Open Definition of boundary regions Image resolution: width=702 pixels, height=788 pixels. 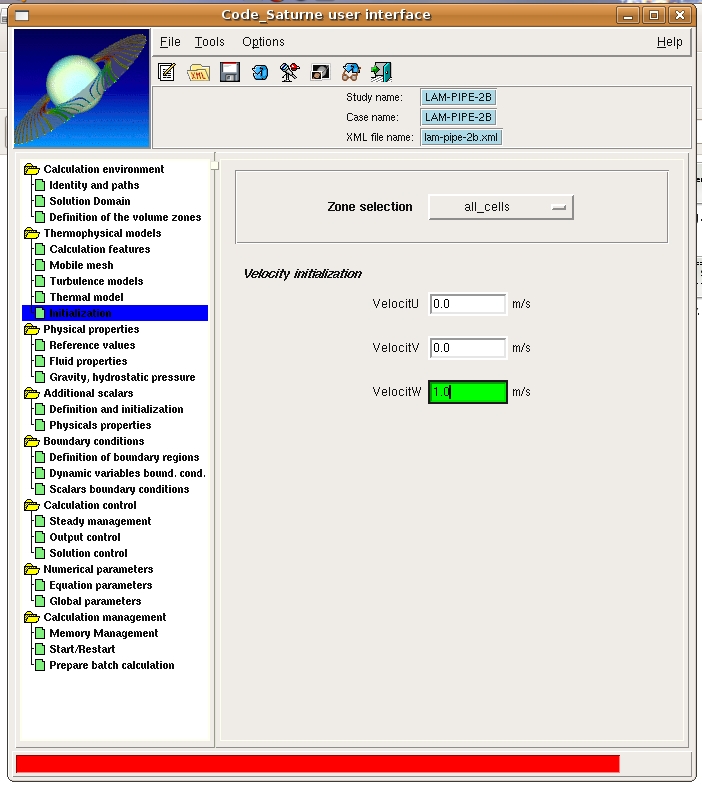124,457
